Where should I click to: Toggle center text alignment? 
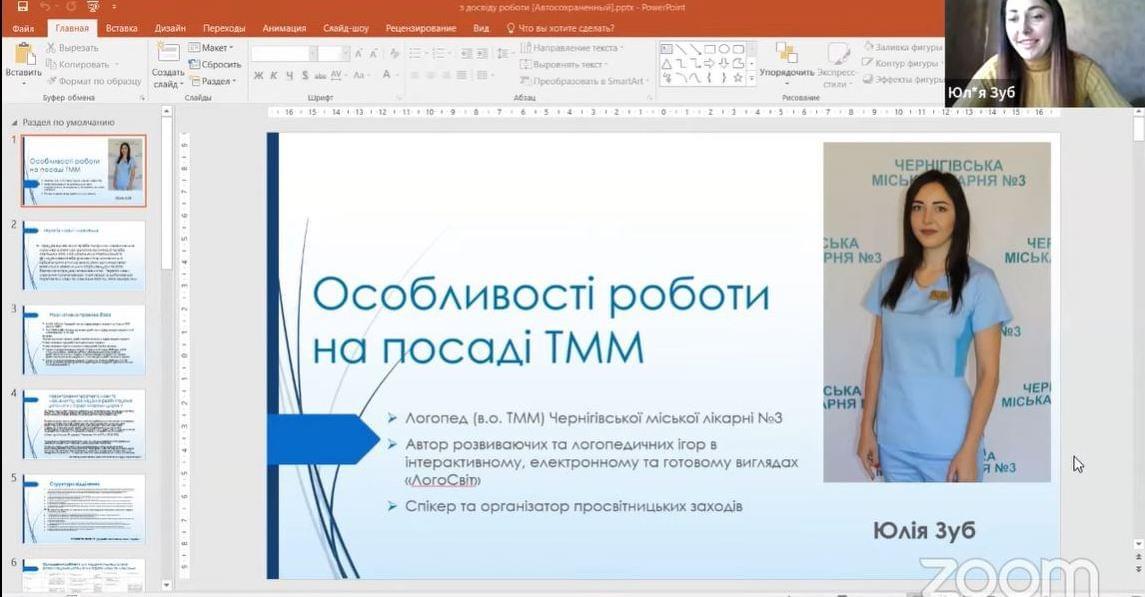(431, 76)
